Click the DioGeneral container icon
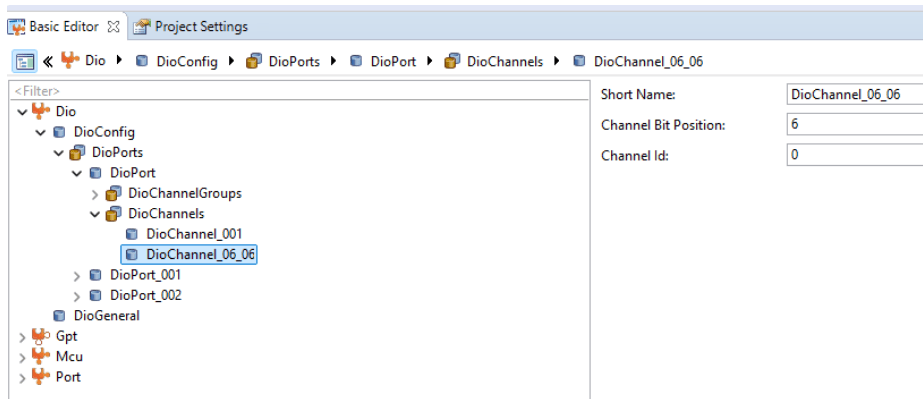This screenshot has width=923, height=399. [59, 316]
